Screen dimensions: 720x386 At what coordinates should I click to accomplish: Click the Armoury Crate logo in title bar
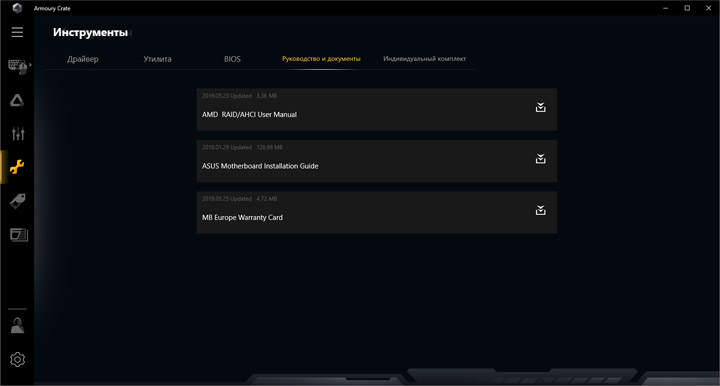coord(17,8)
